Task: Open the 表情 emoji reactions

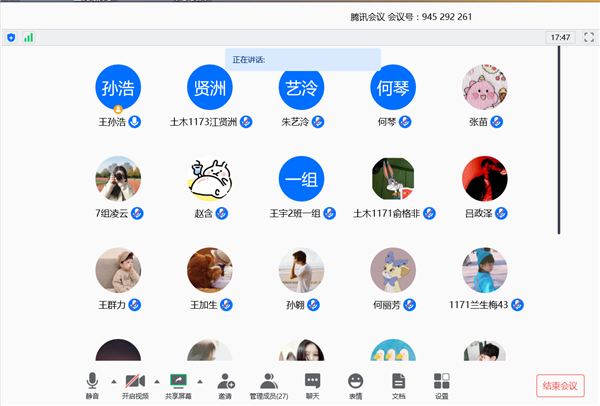Action: [x=355, y=383]
